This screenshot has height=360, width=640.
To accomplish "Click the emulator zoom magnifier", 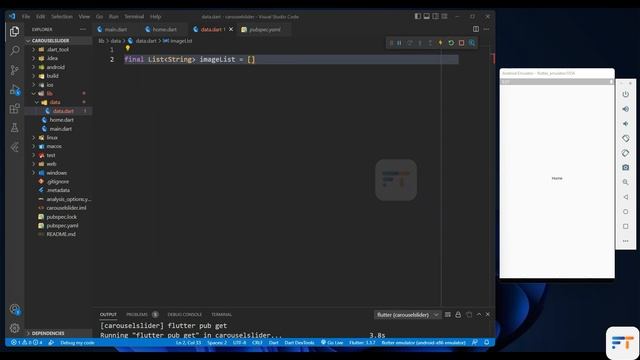I will pyautogui.click(x=626, y=182).
